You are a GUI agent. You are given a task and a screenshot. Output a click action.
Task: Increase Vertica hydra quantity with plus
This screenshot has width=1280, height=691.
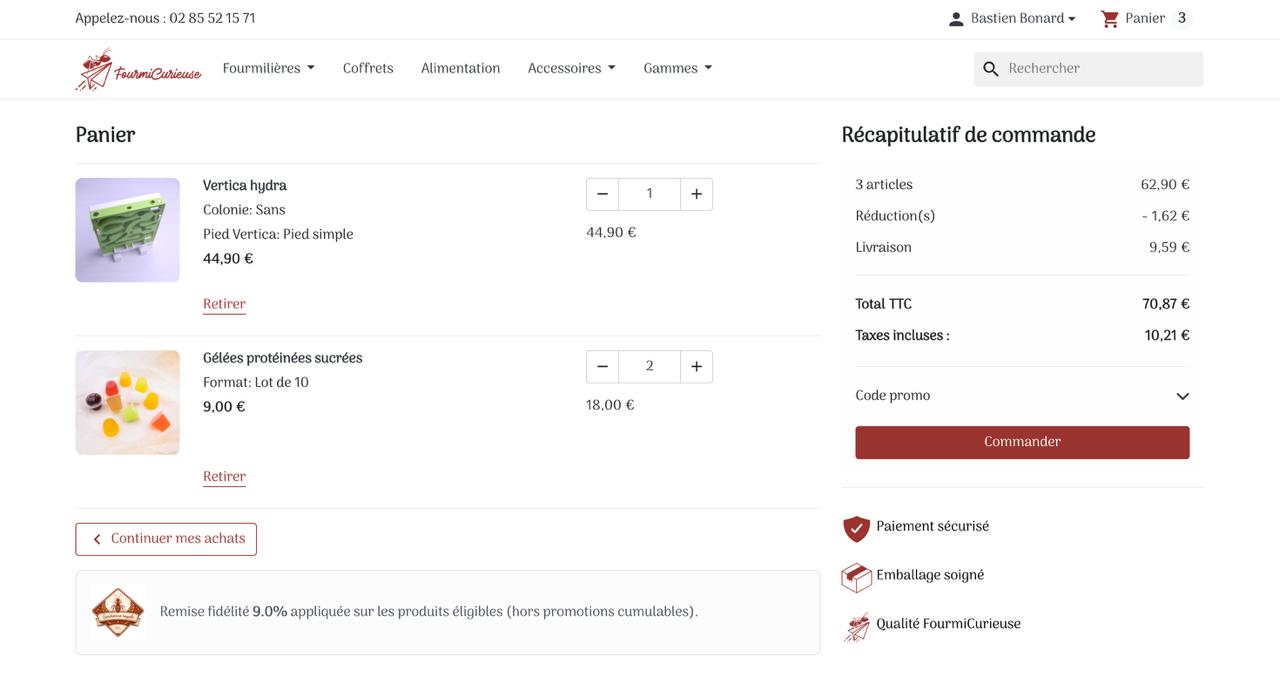[696, 194]
